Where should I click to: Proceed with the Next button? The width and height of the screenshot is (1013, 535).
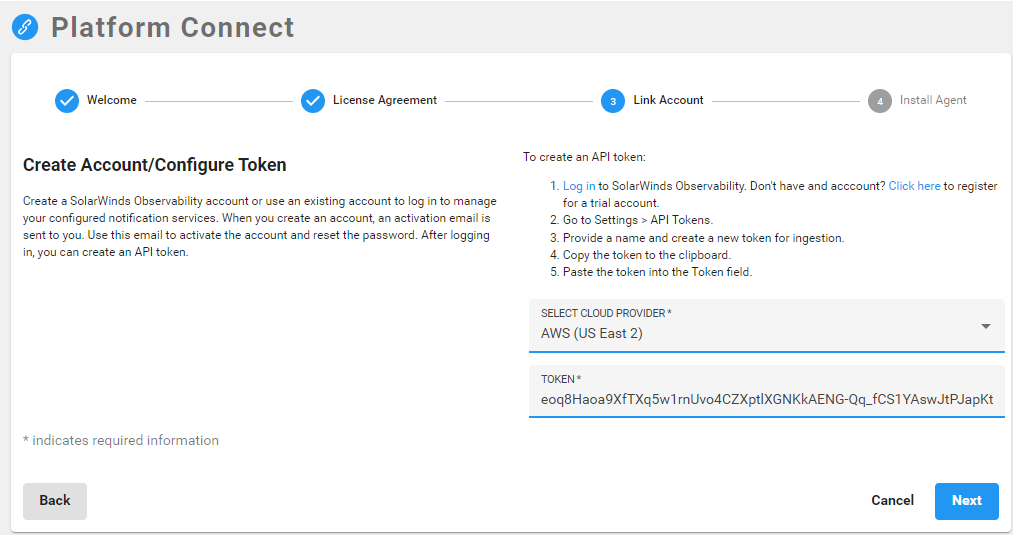click(966, 501)
